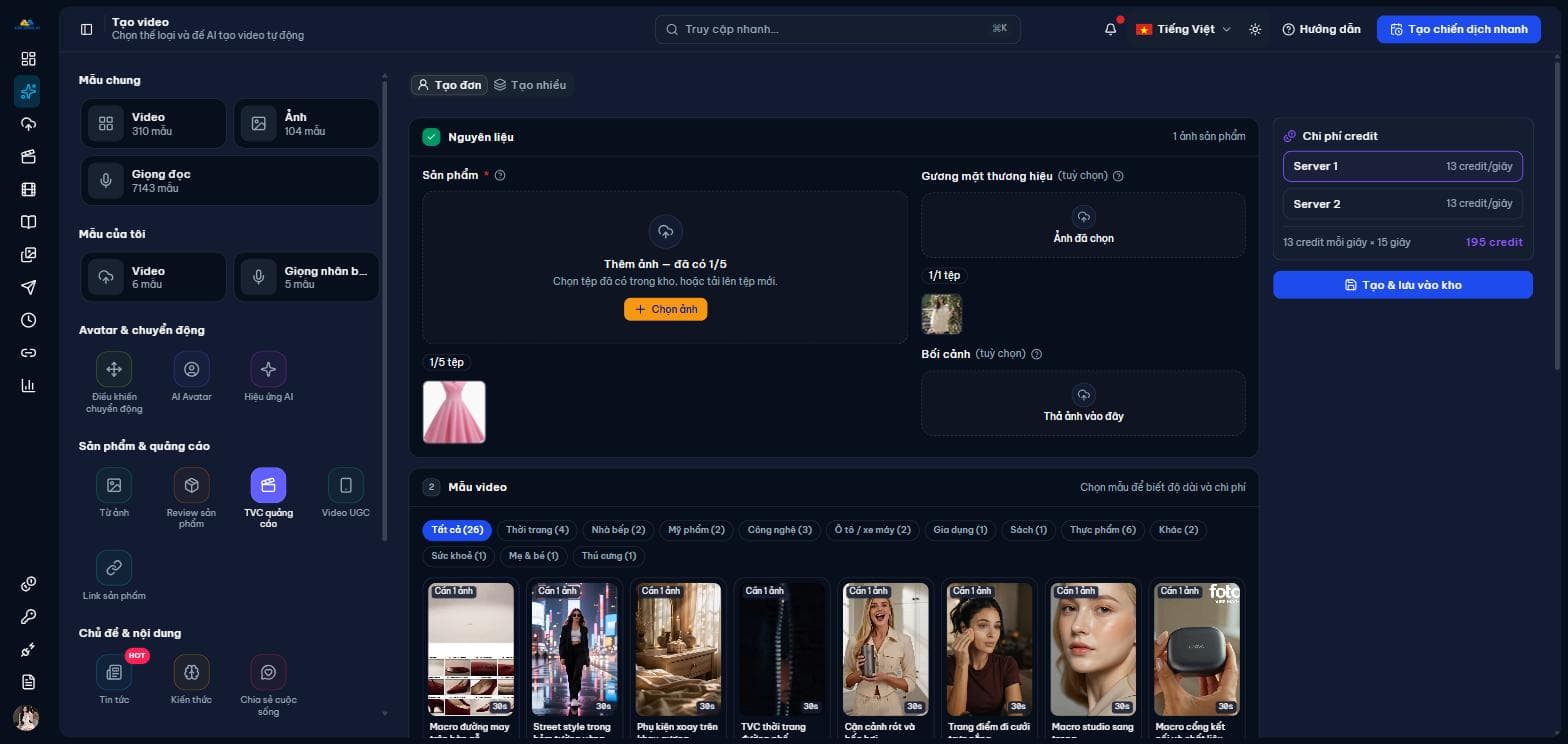1568x744 pixels.
Task: Toggle the light/dark theme sun icon
Action: (x=1255, y=29)
